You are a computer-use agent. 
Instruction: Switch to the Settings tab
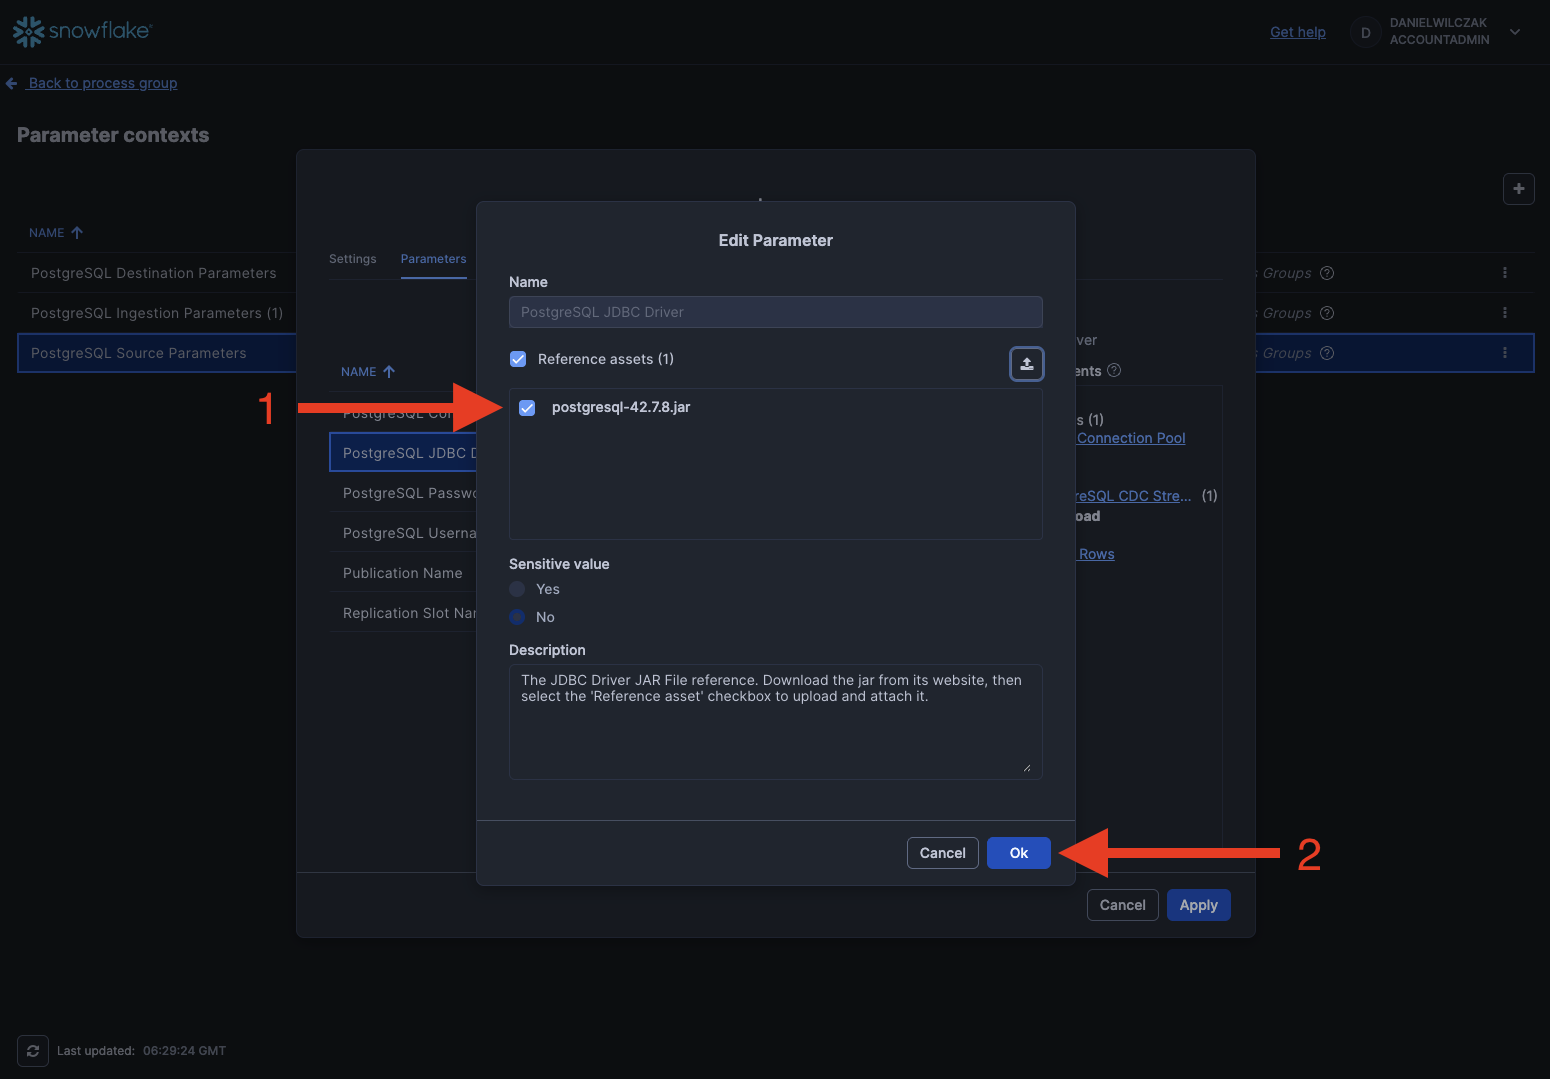[352, 259]
